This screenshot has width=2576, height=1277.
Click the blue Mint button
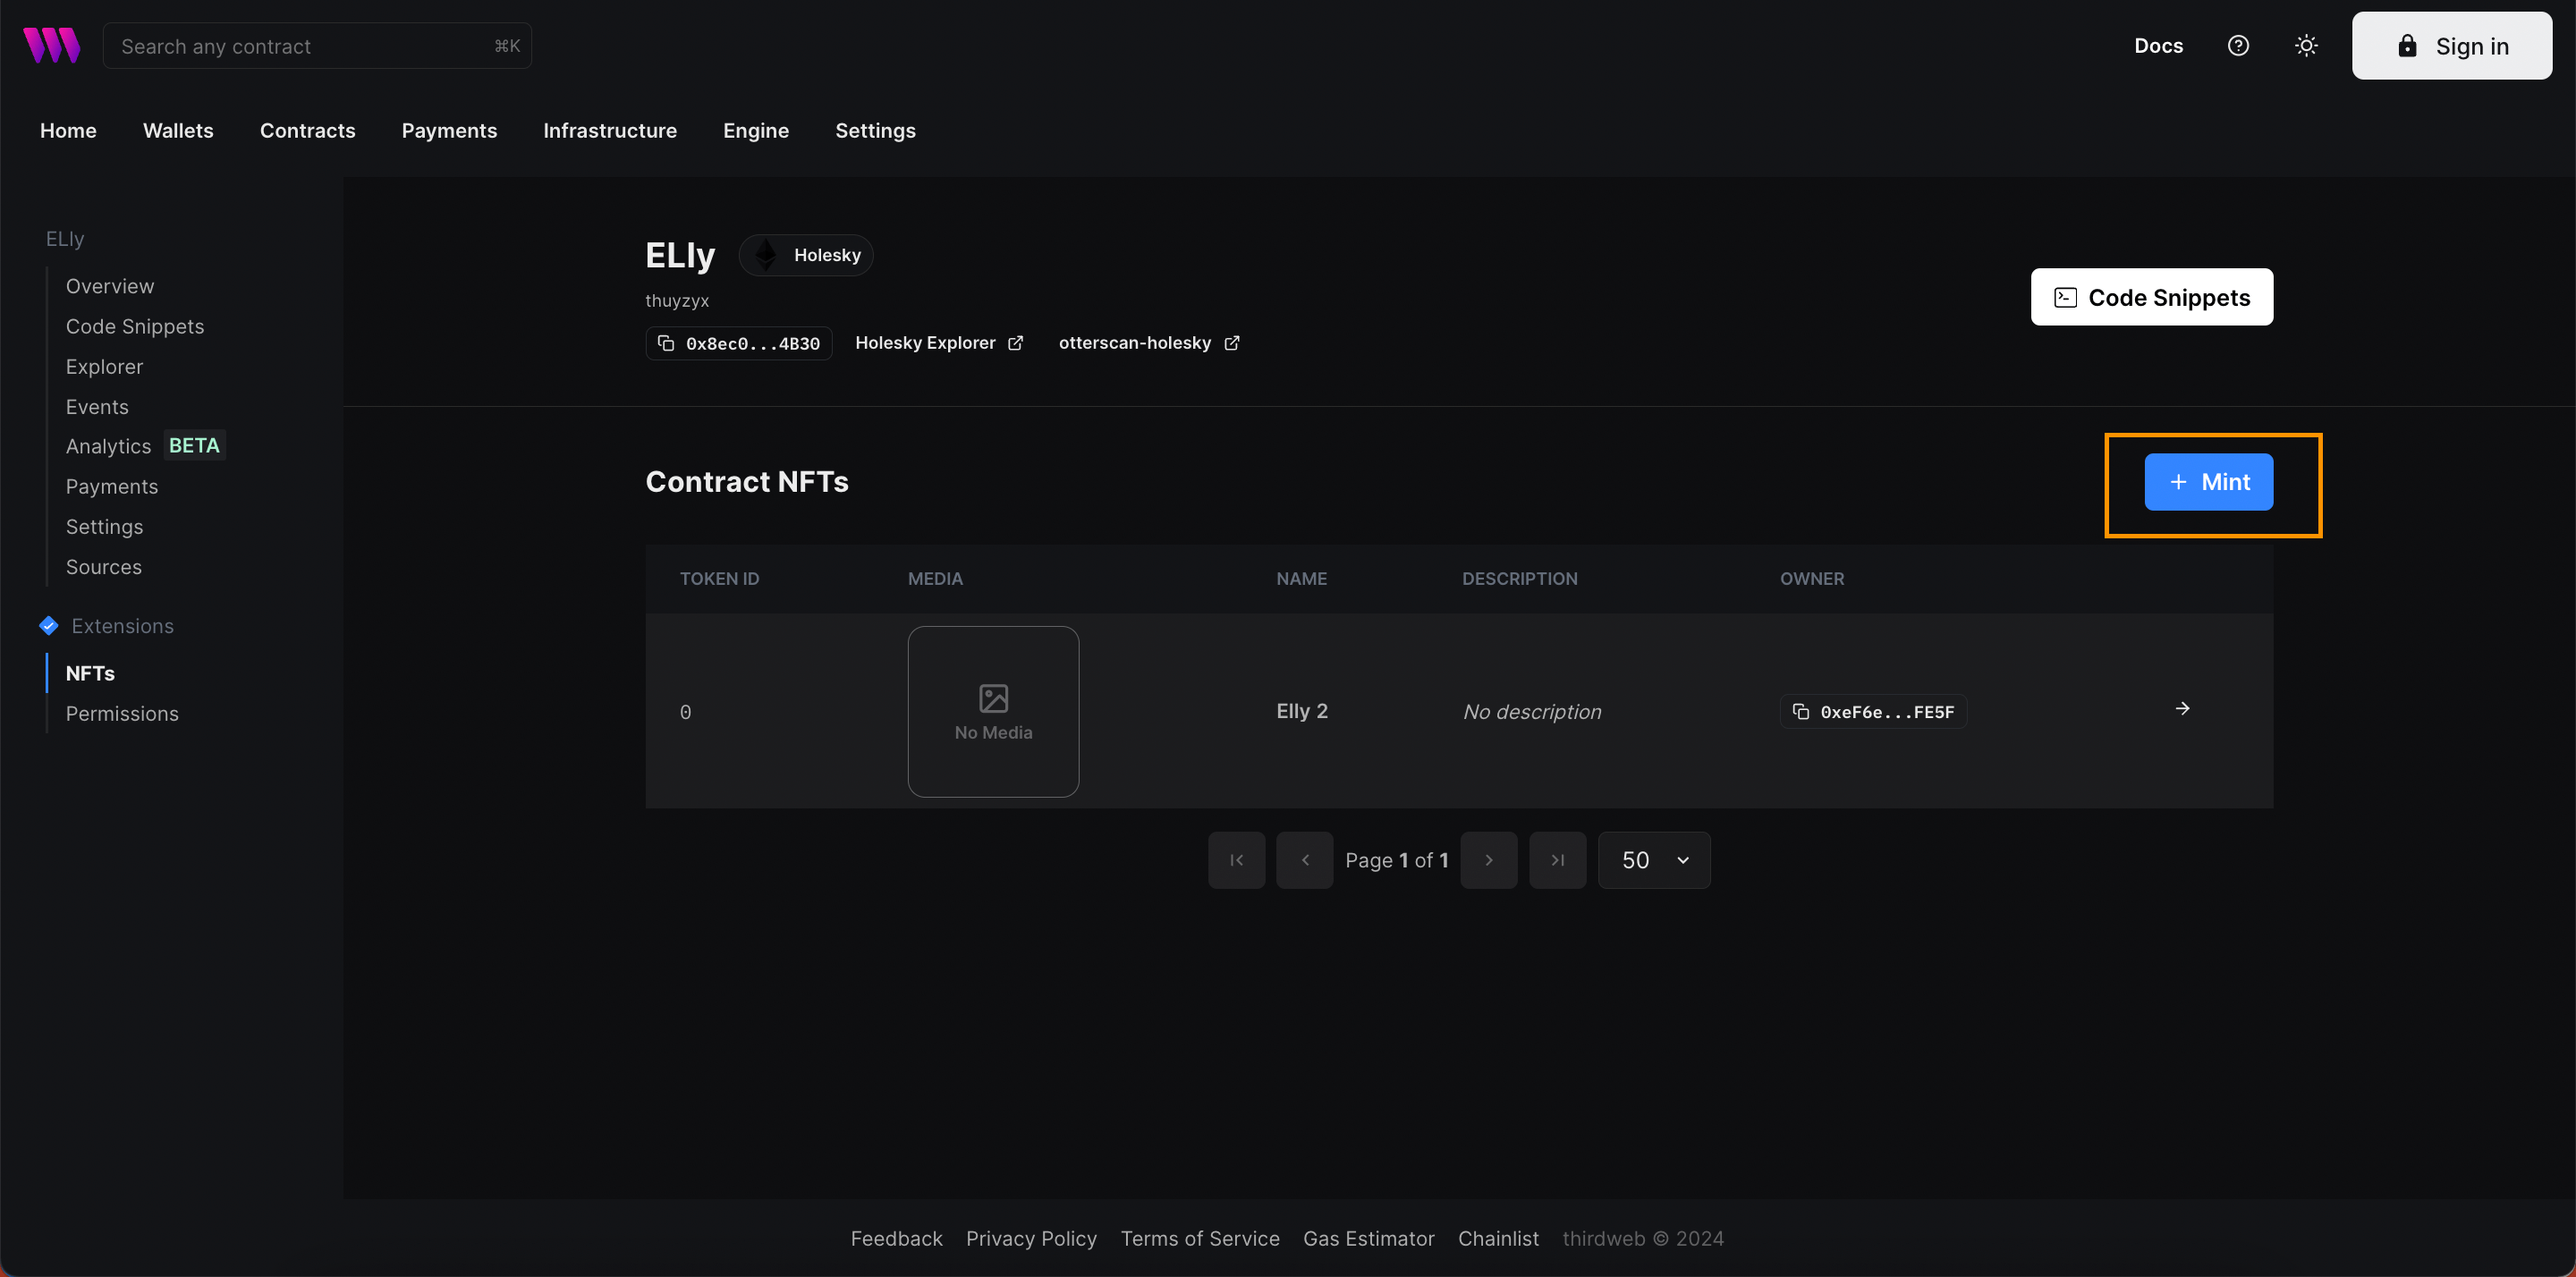pos(2208,482)
